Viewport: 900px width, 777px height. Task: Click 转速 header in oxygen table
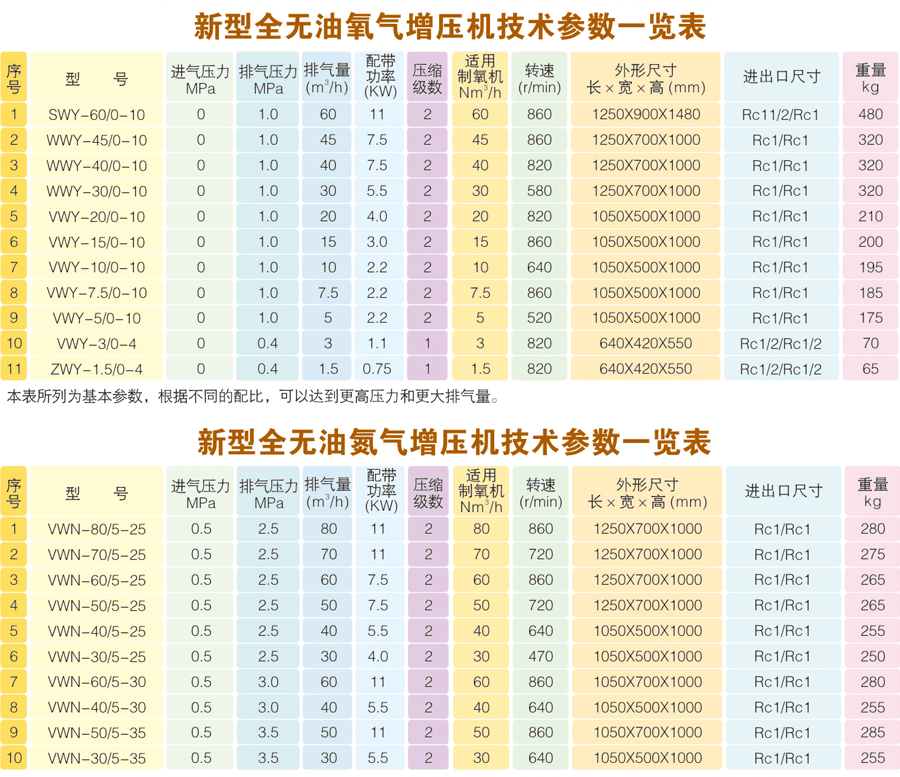540,77
